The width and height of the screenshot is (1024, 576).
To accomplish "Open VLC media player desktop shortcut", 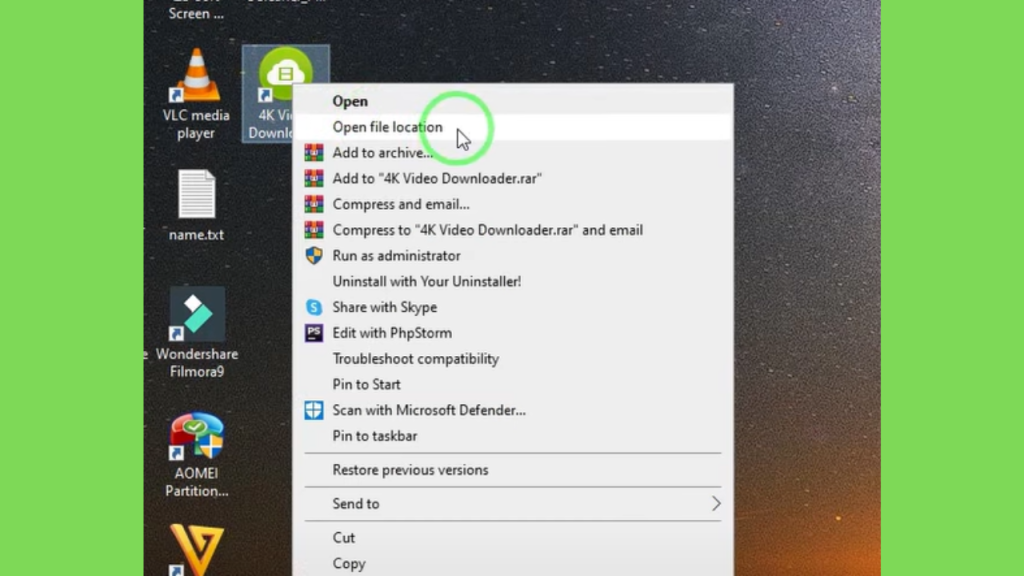I will coord(196,93).
